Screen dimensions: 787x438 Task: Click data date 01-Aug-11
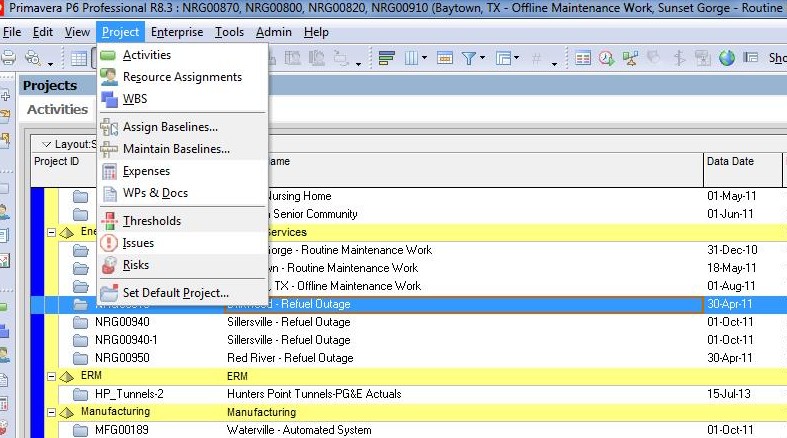[731, 286]
